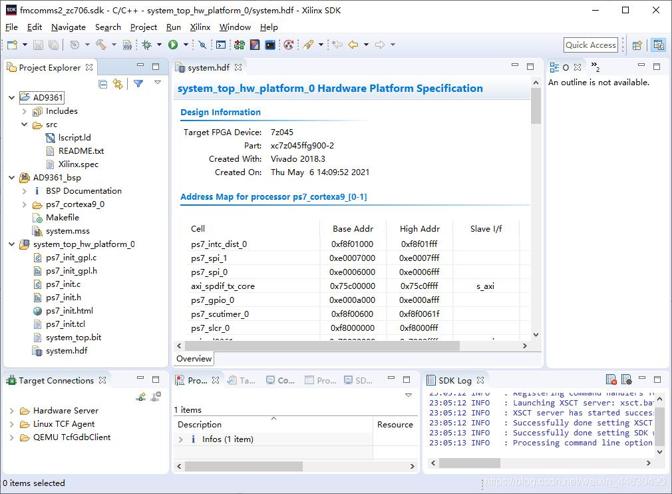This screenshot has height=494, width=672.
Task: Click the Quick Access field
Action: click(591, 45)
